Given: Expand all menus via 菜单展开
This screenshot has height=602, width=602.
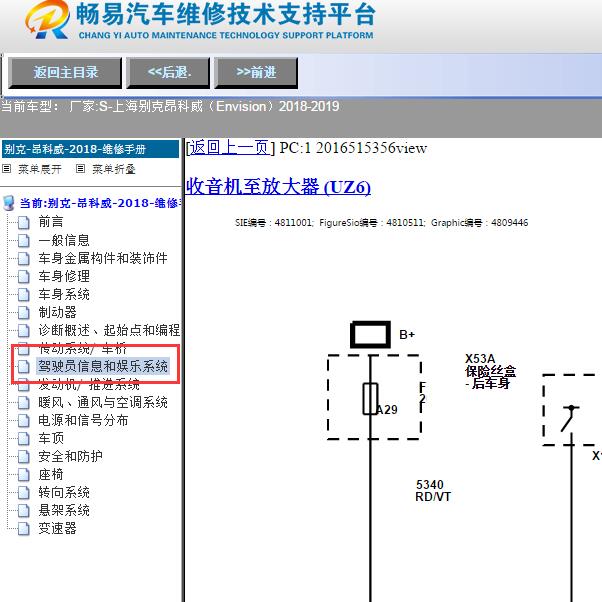Looking at the screenshot, I should click(x=40, y=169).
